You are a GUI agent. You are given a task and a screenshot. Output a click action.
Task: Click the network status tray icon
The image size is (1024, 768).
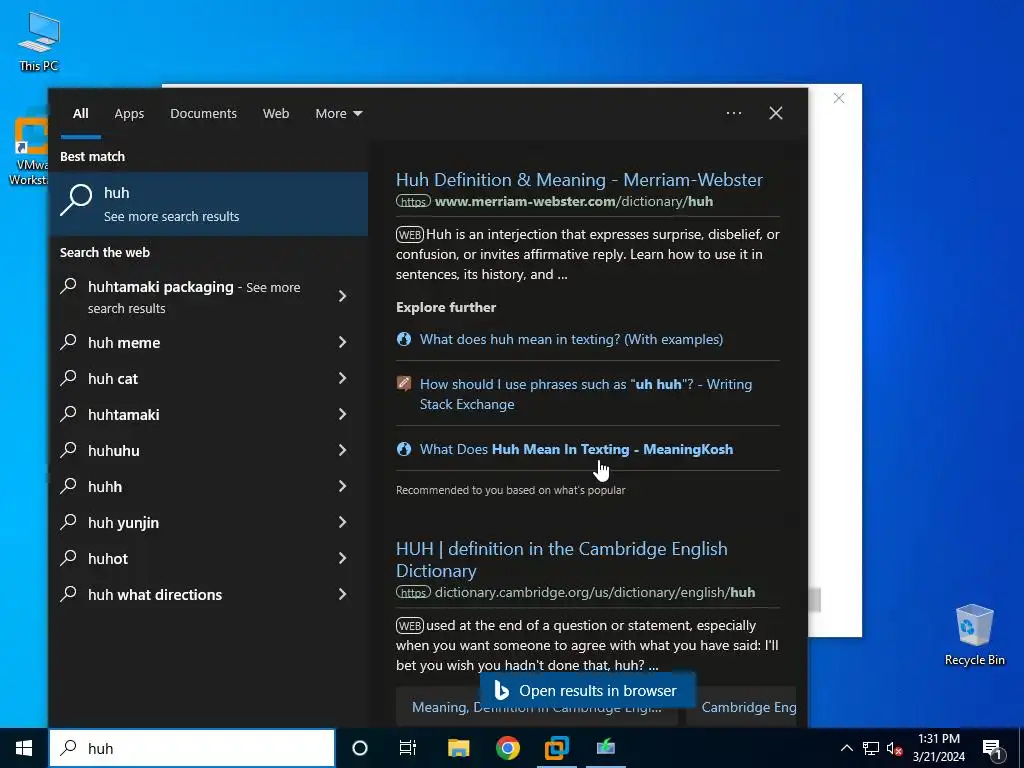871,748
